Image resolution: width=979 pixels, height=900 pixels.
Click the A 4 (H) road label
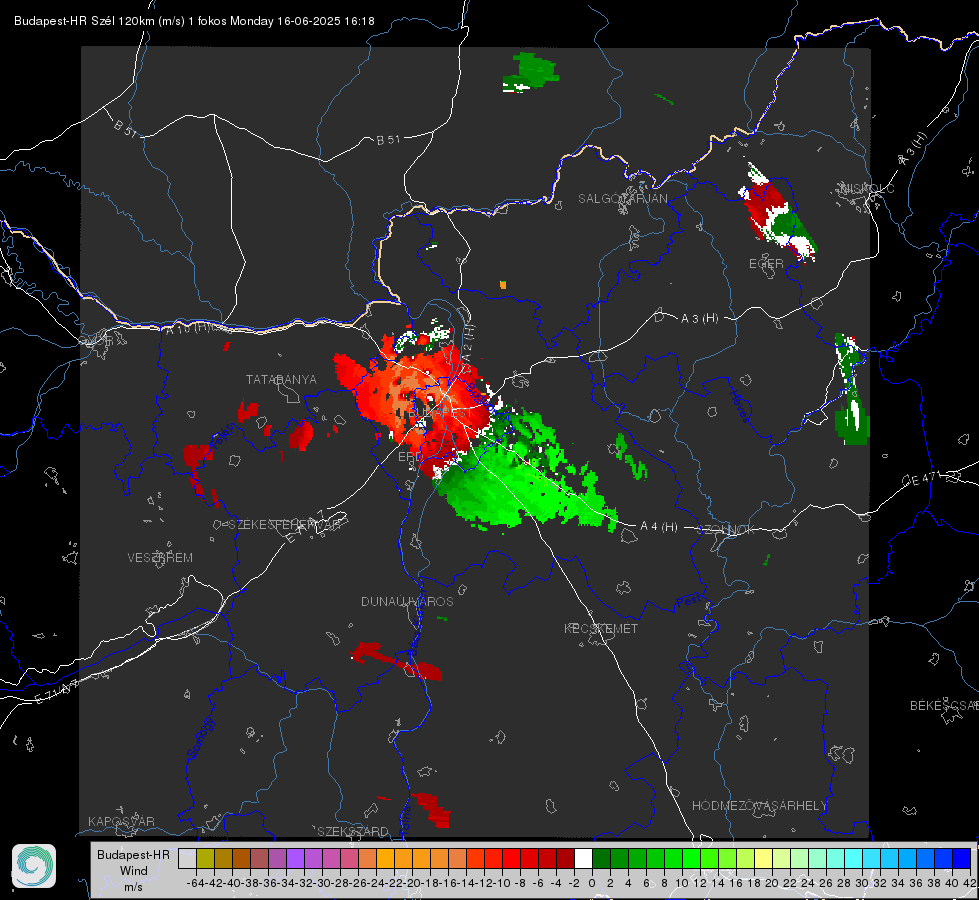659,527
